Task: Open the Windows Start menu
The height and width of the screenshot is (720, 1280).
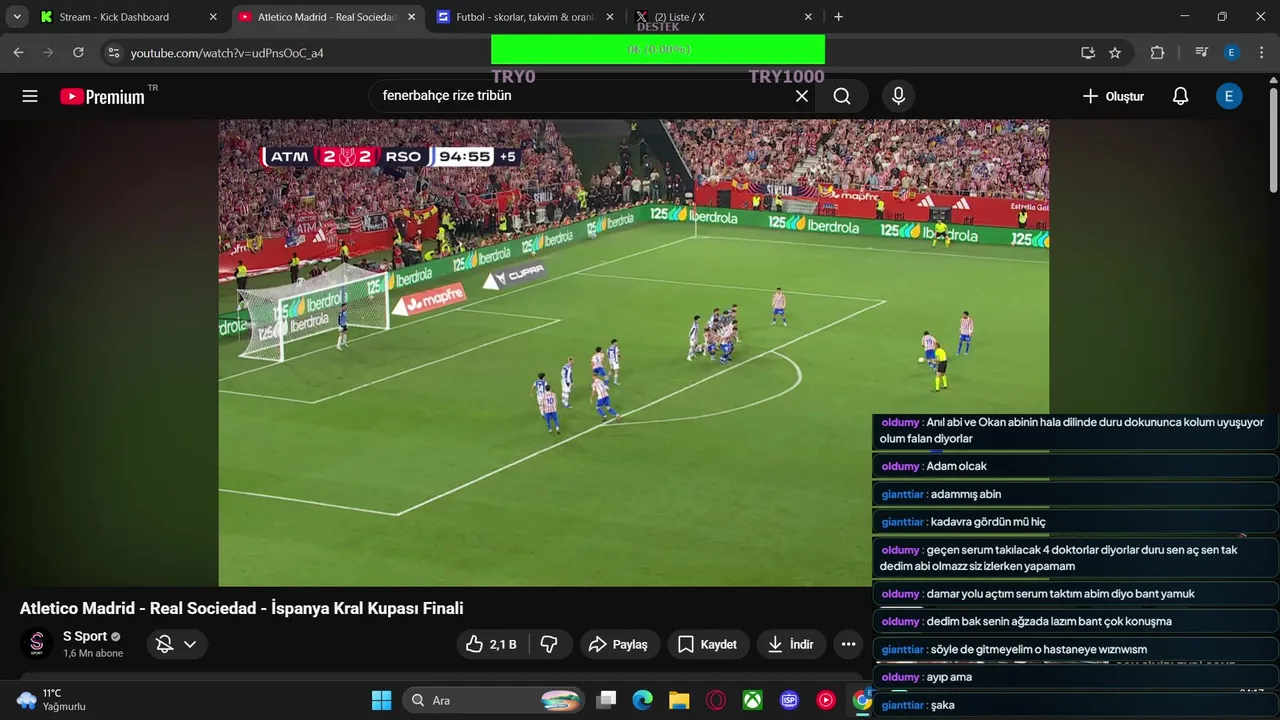Action: click(x=381, y=700)
